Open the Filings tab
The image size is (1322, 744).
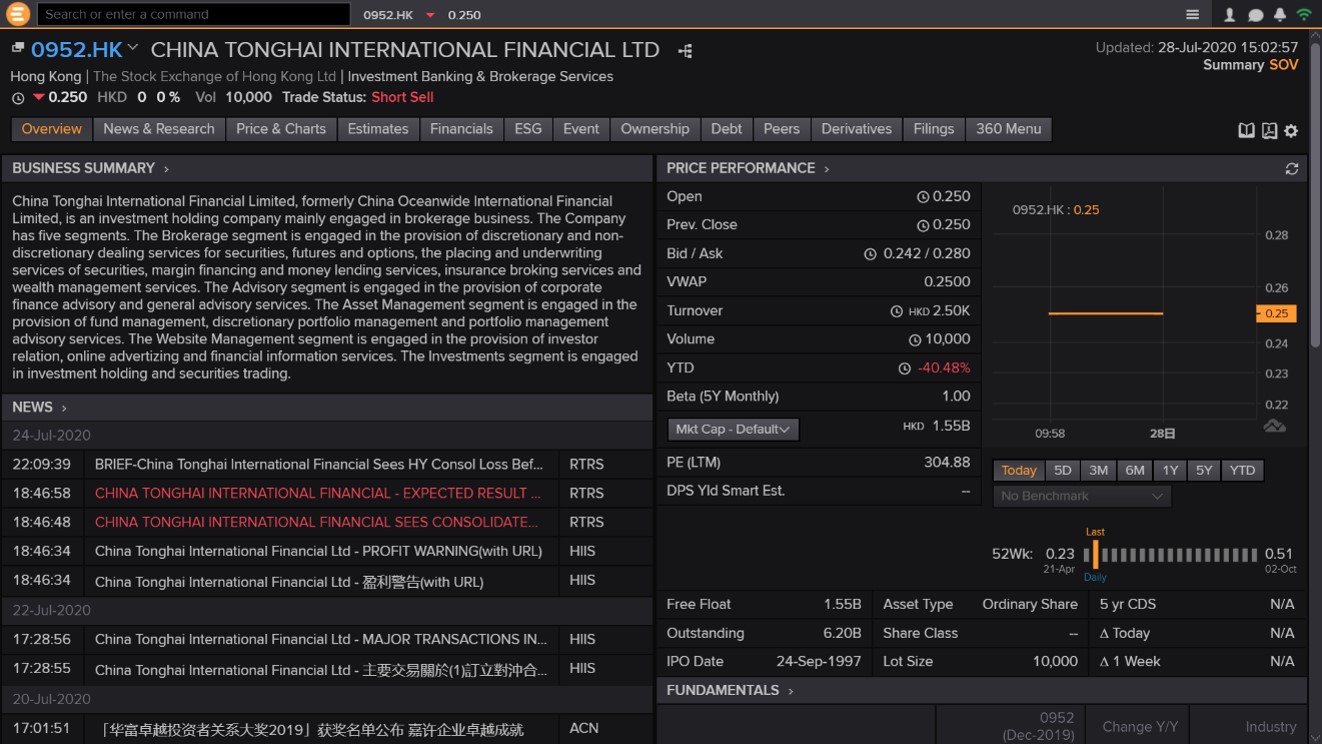(934, 129)
